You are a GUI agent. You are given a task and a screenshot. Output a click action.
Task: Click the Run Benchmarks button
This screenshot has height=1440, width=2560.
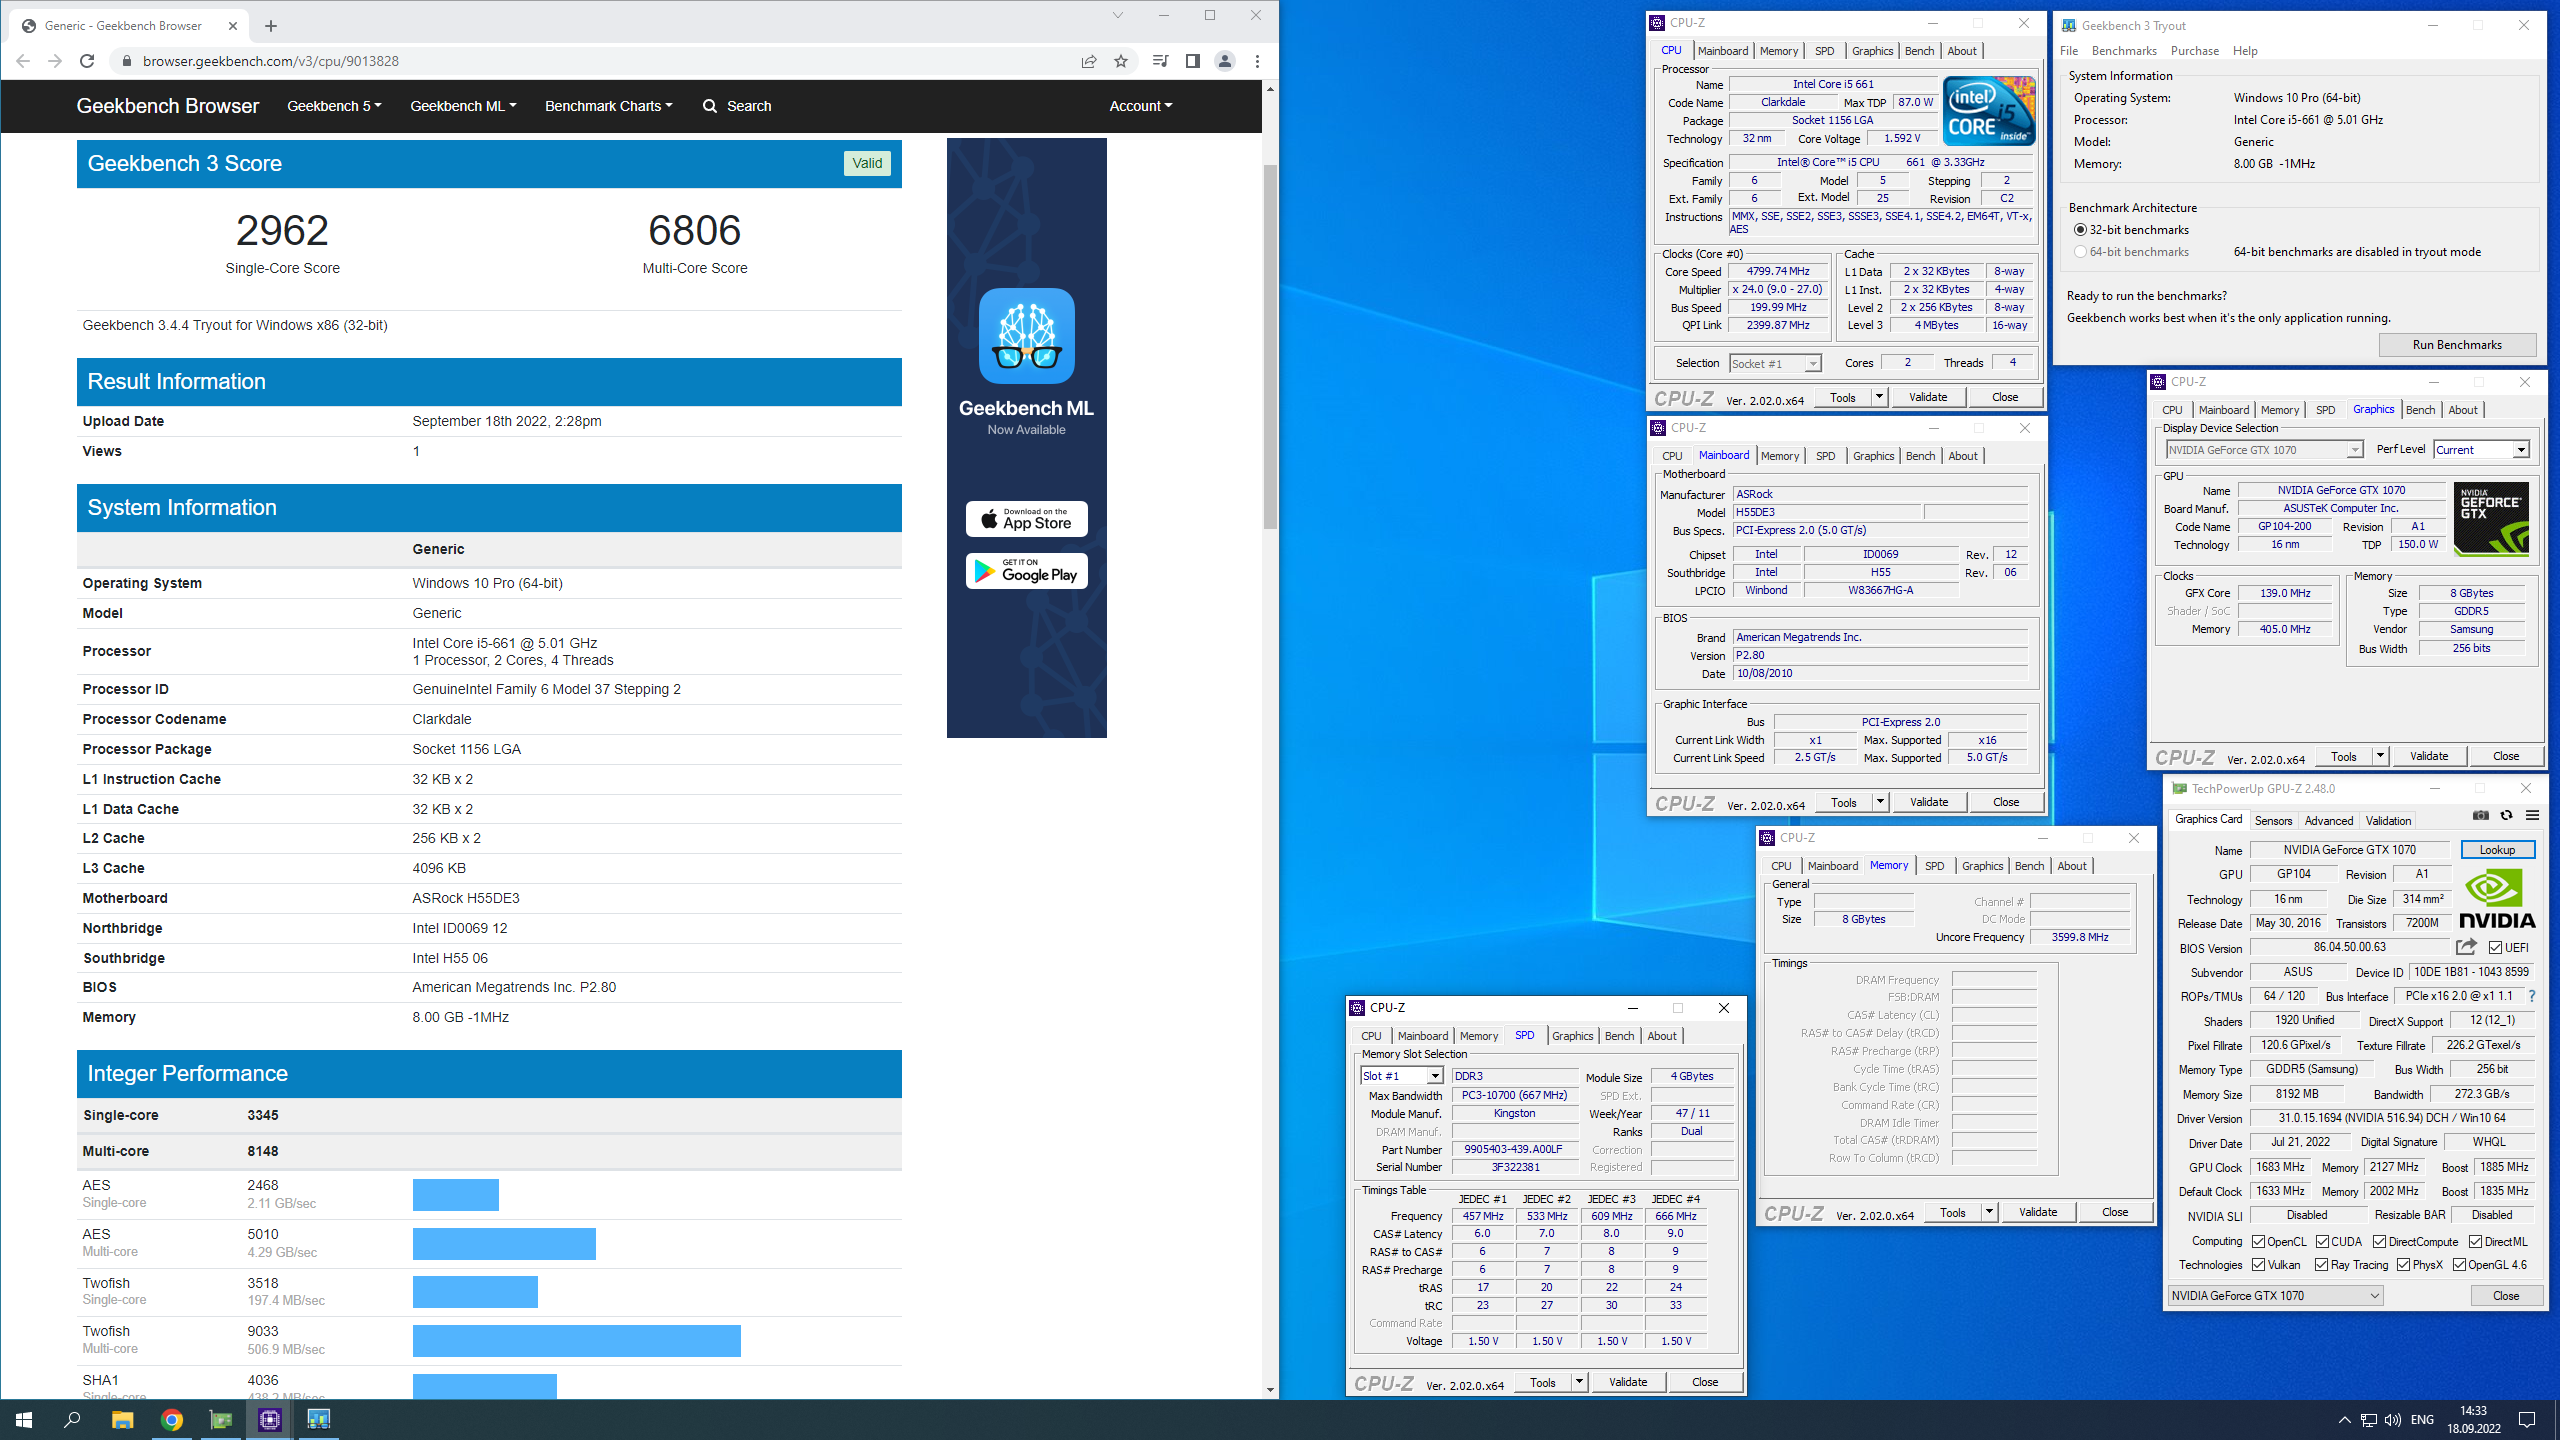coord(2457,345)
